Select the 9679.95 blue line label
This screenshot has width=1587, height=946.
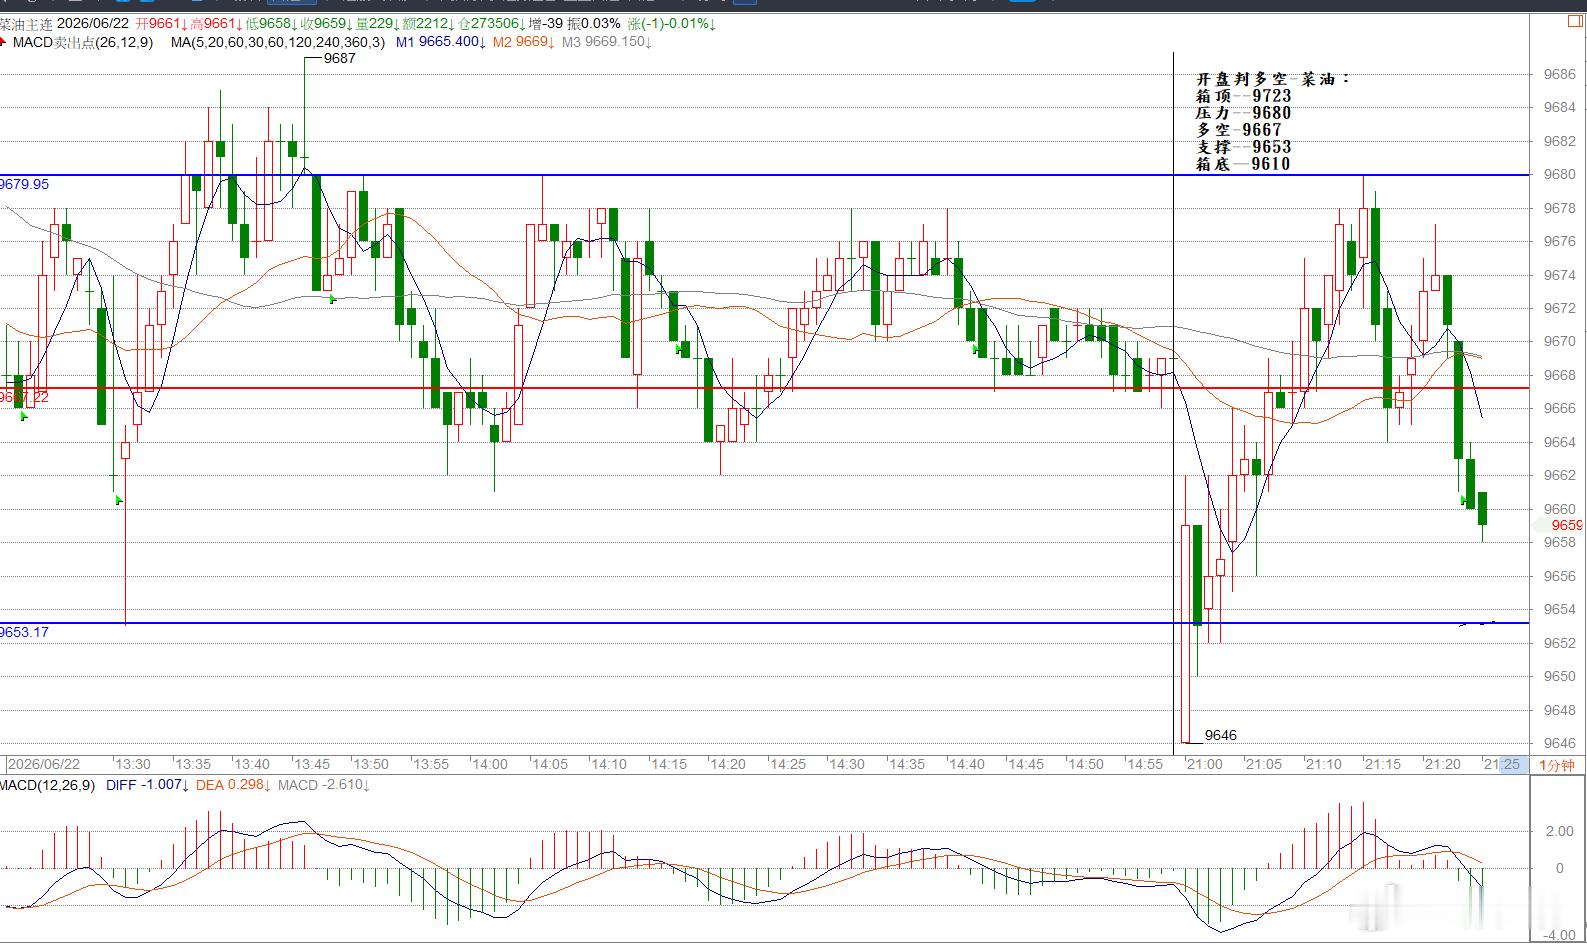(x=24, y=184)
